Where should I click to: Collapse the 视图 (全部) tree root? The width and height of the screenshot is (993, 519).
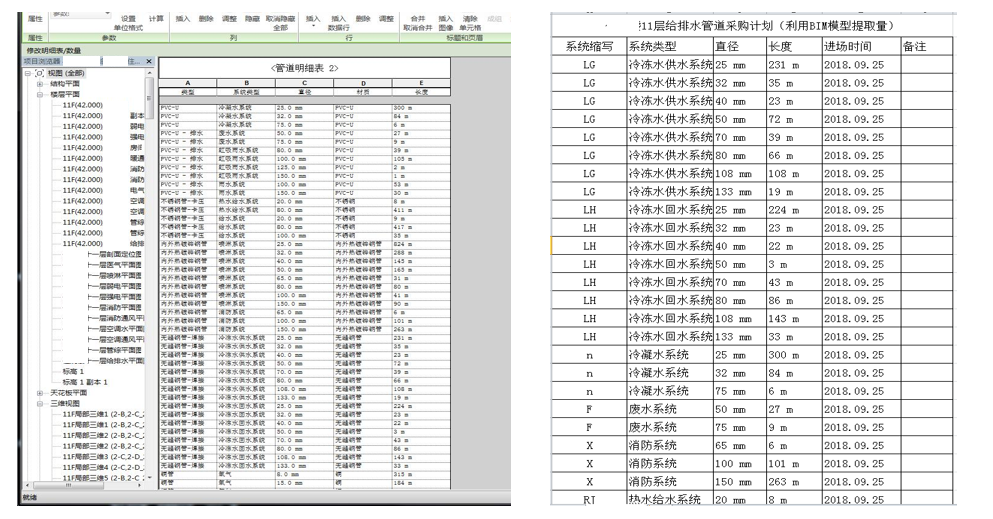[28, 73]
